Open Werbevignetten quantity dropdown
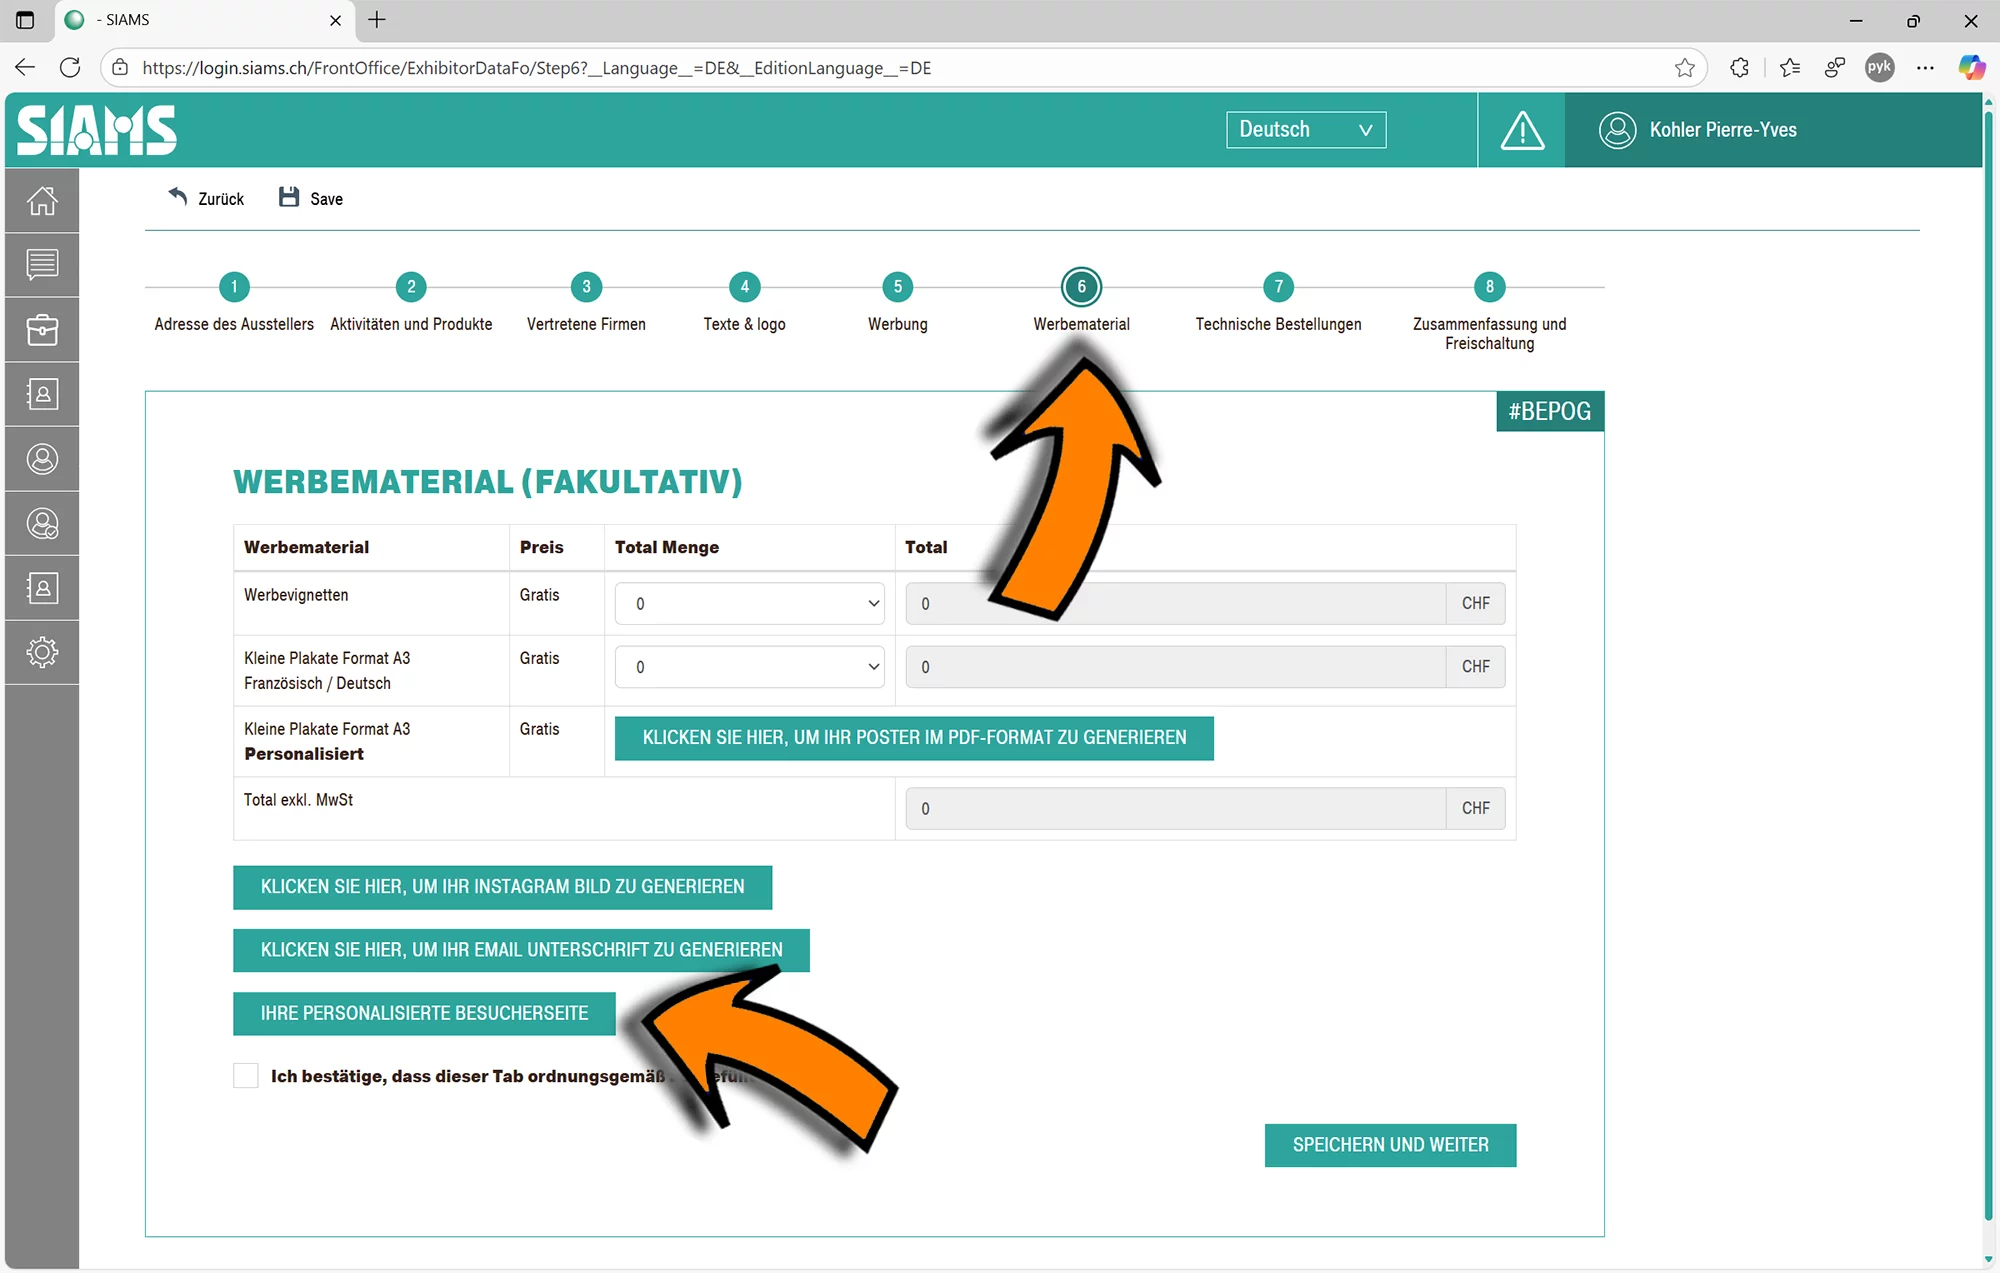The height and width of the screenshot is (1273, 2000). click(749, 604)
